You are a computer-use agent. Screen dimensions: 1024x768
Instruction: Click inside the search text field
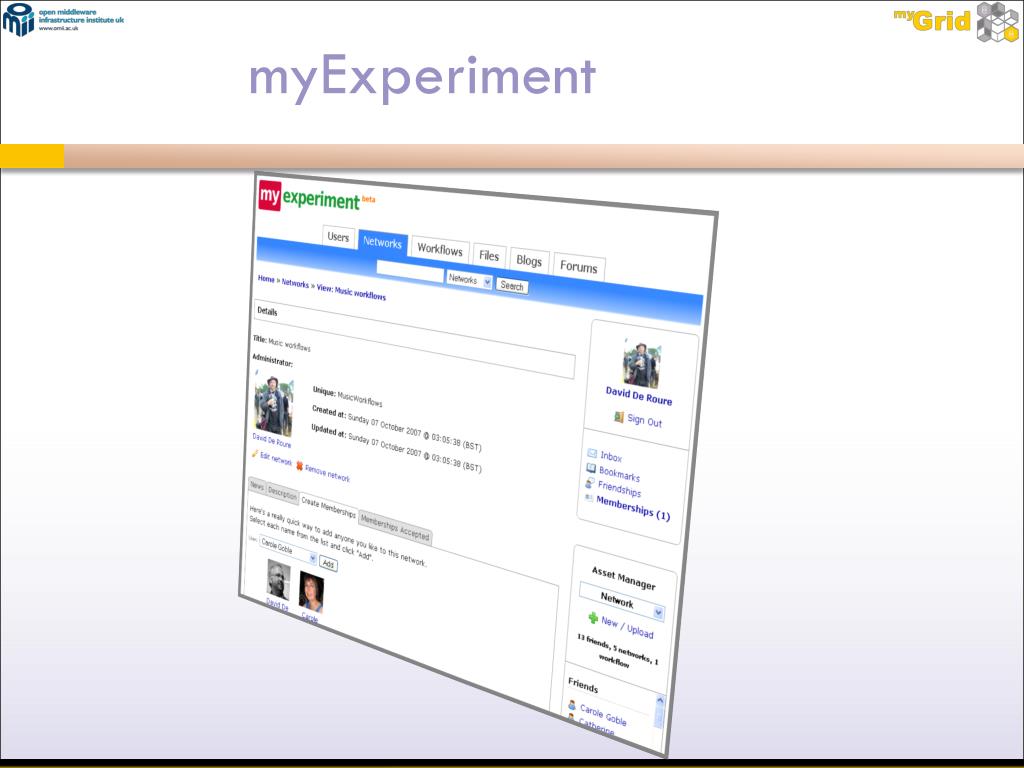[x=410, y=270]
